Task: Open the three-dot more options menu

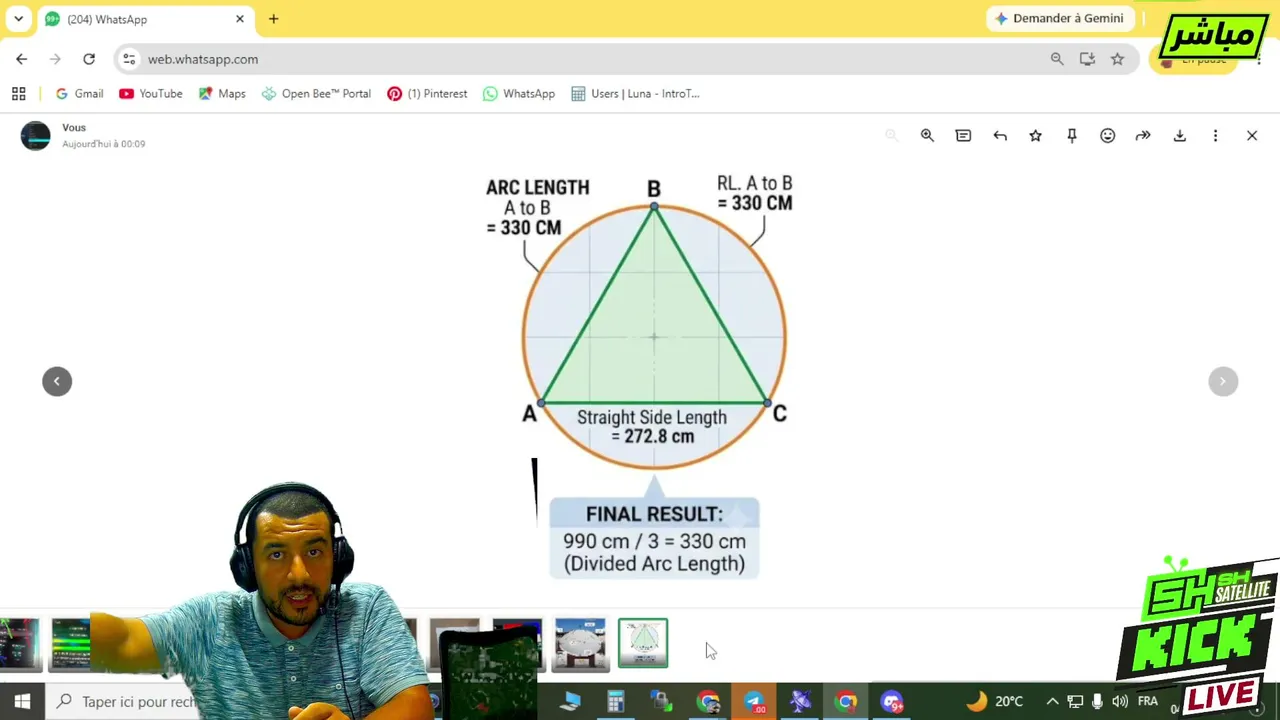Action: tap(1216, 136)
